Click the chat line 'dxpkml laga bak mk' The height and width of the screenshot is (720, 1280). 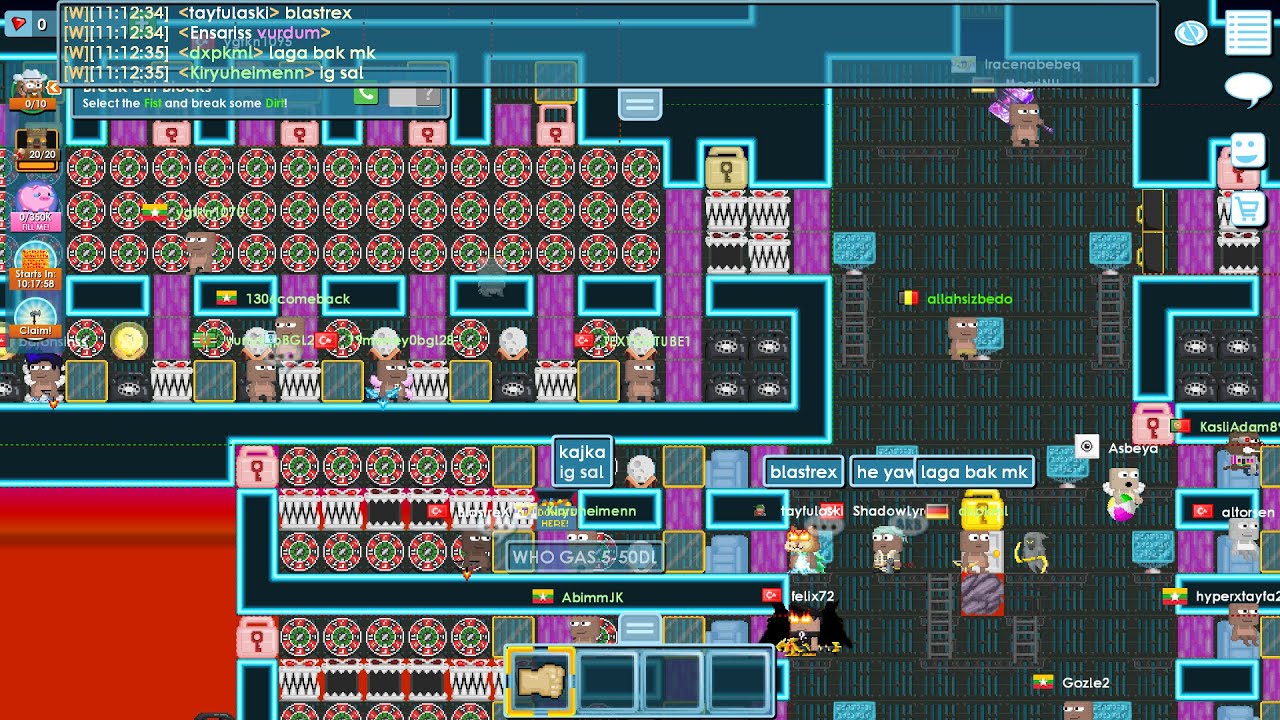tap(219, 53)
